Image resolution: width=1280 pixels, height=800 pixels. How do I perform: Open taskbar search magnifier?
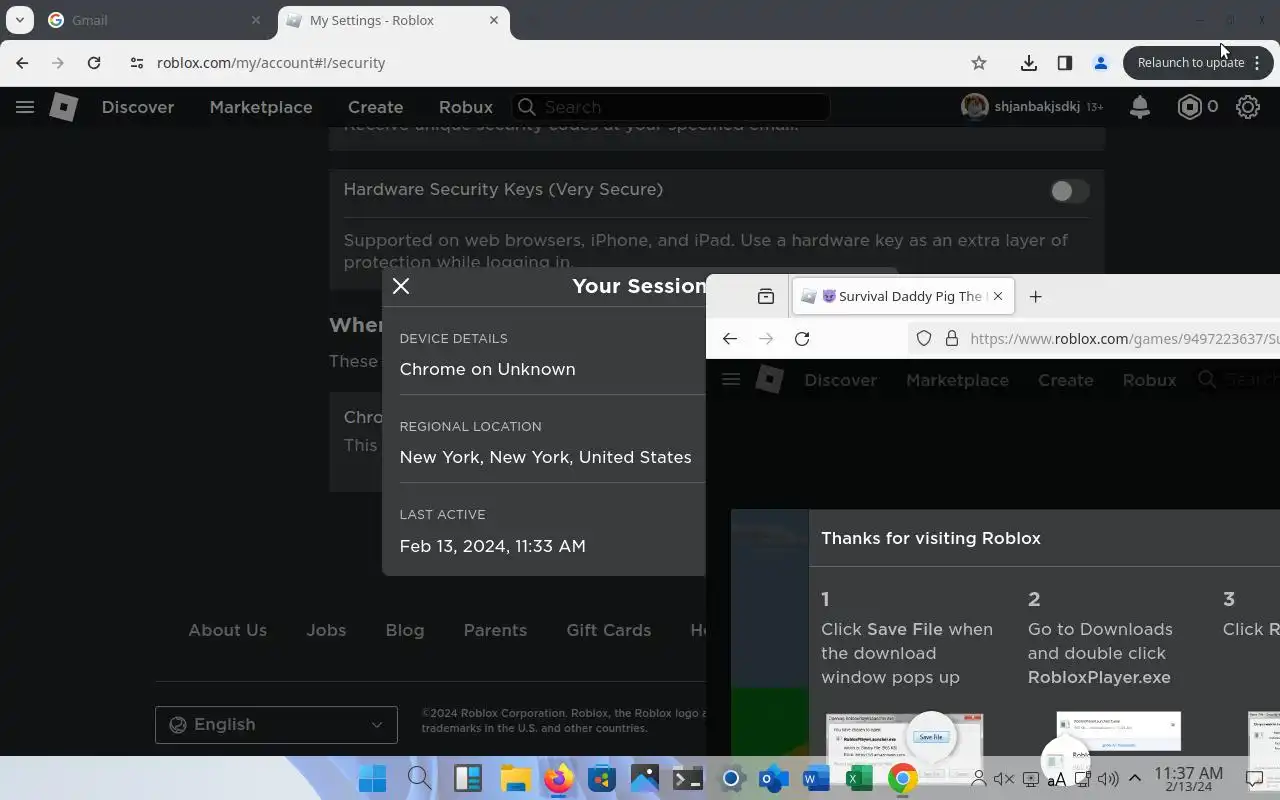419,778
